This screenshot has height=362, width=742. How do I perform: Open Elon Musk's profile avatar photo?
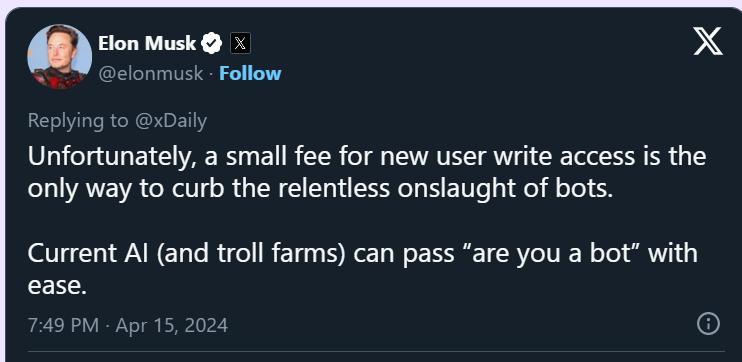coord(60,57)
